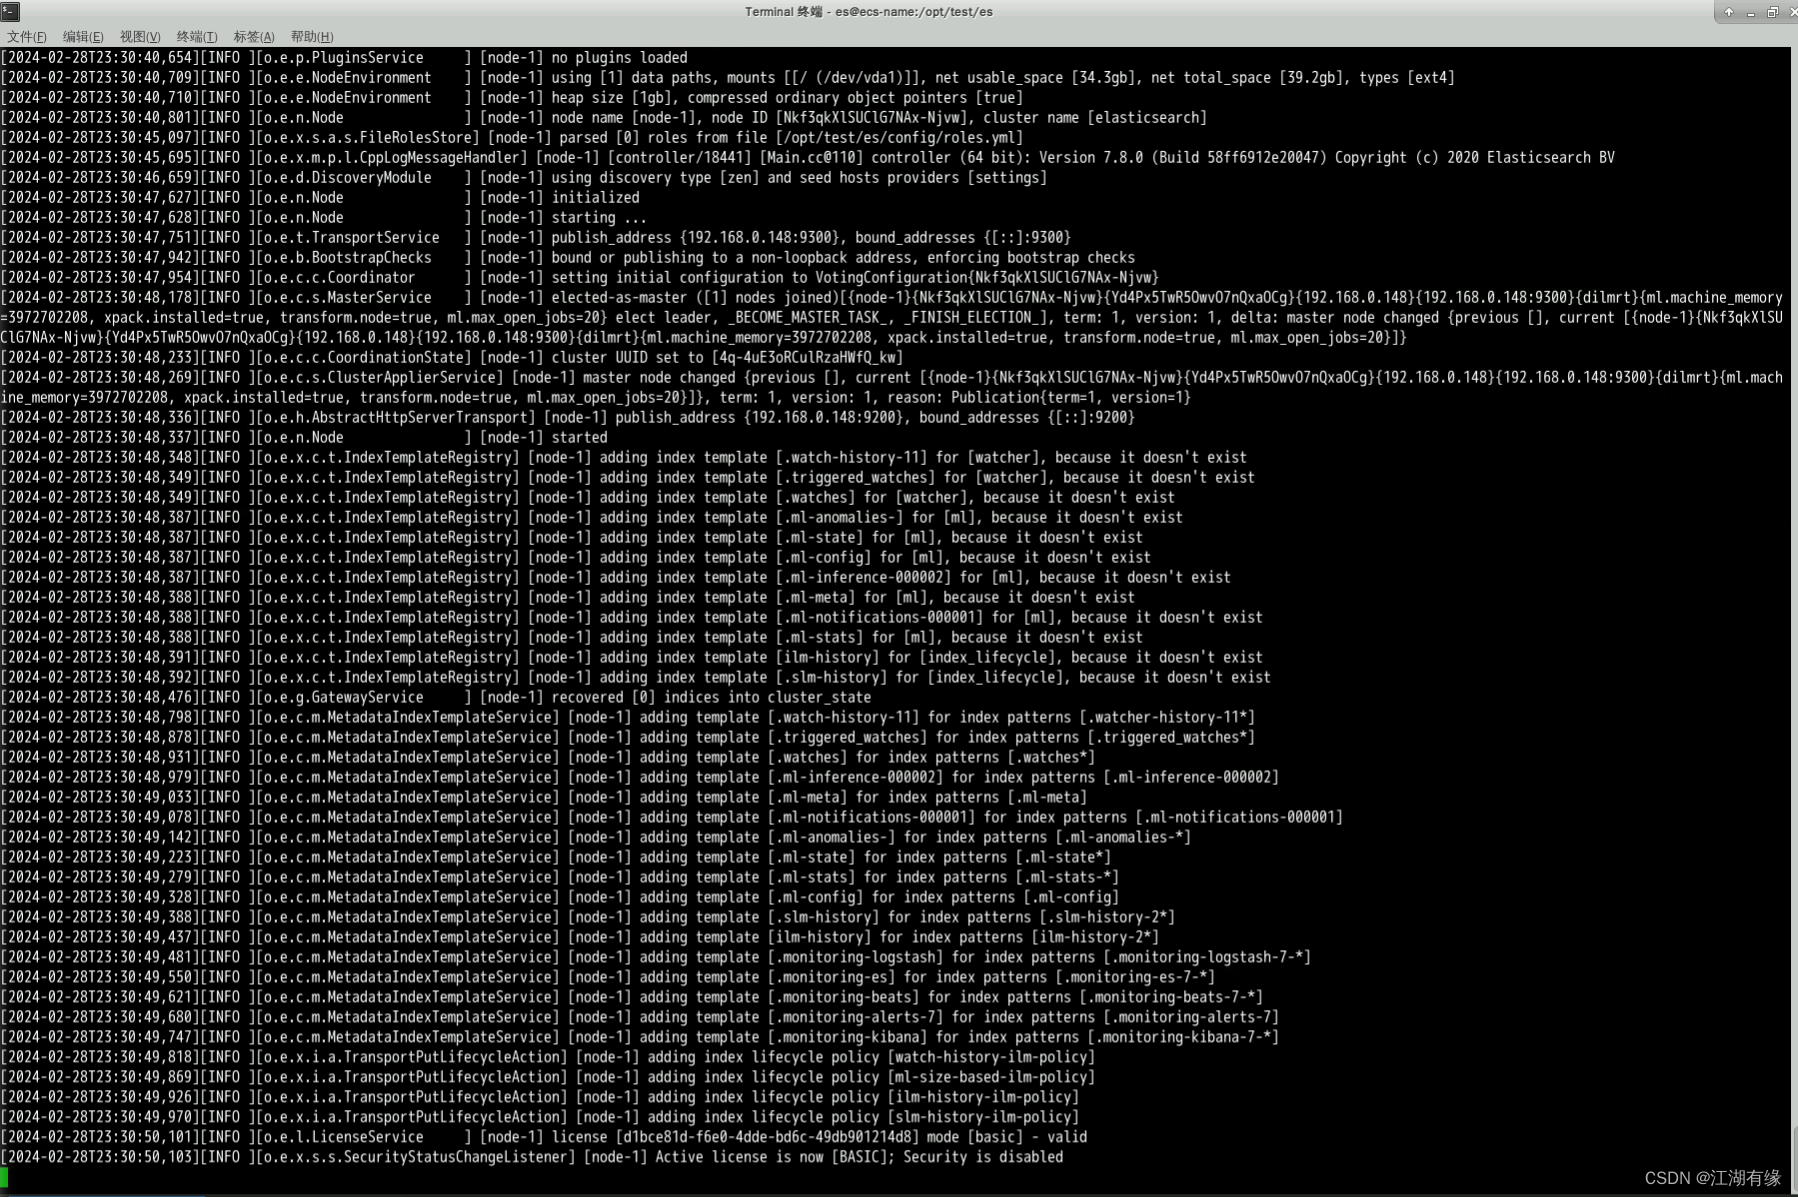
Task: Click '[watch-history-ilm-policy]' text
Action: [991, 1058]
